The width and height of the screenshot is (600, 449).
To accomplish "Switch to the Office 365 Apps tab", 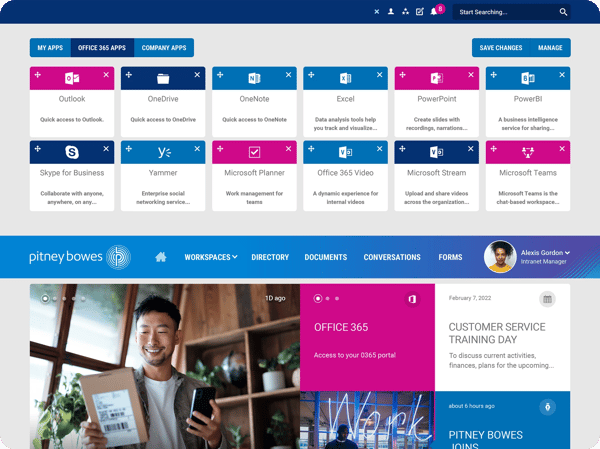I will tap(102, 47).
